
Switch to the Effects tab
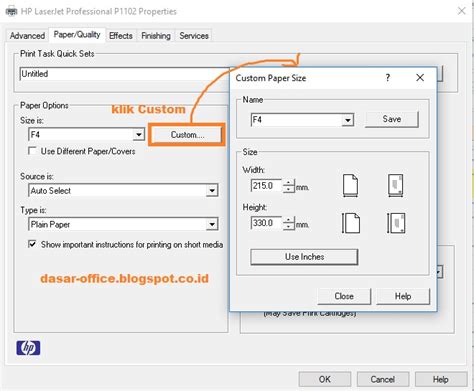121,36
